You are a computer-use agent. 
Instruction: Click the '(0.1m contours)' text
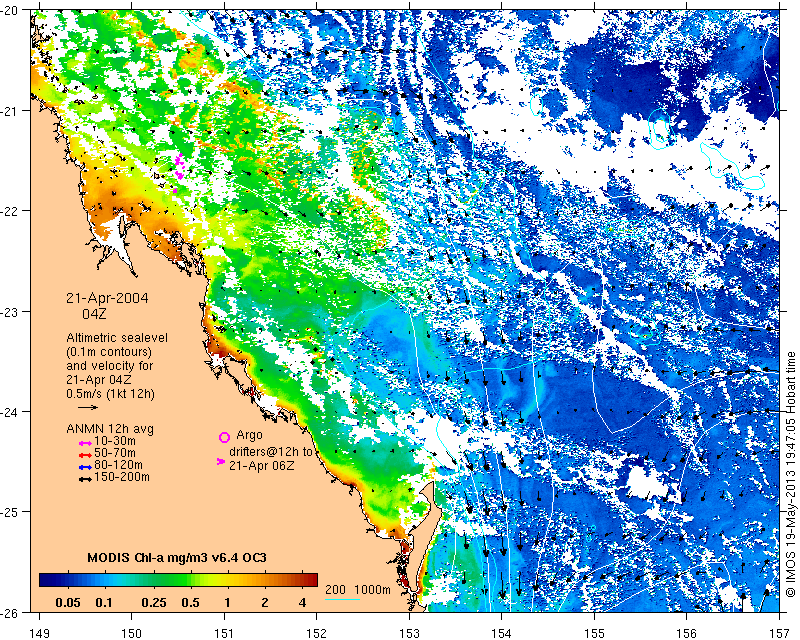coord(109,352)
